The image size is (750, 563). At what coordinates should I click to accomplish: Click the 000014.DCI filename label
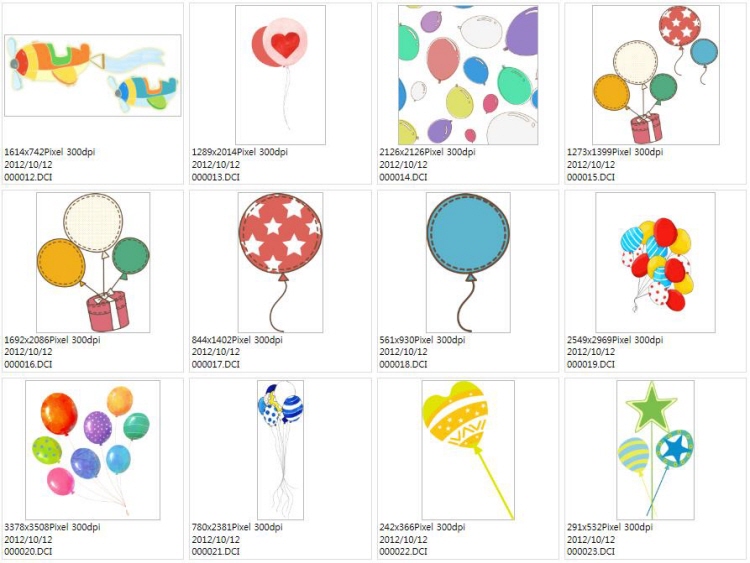403,177
